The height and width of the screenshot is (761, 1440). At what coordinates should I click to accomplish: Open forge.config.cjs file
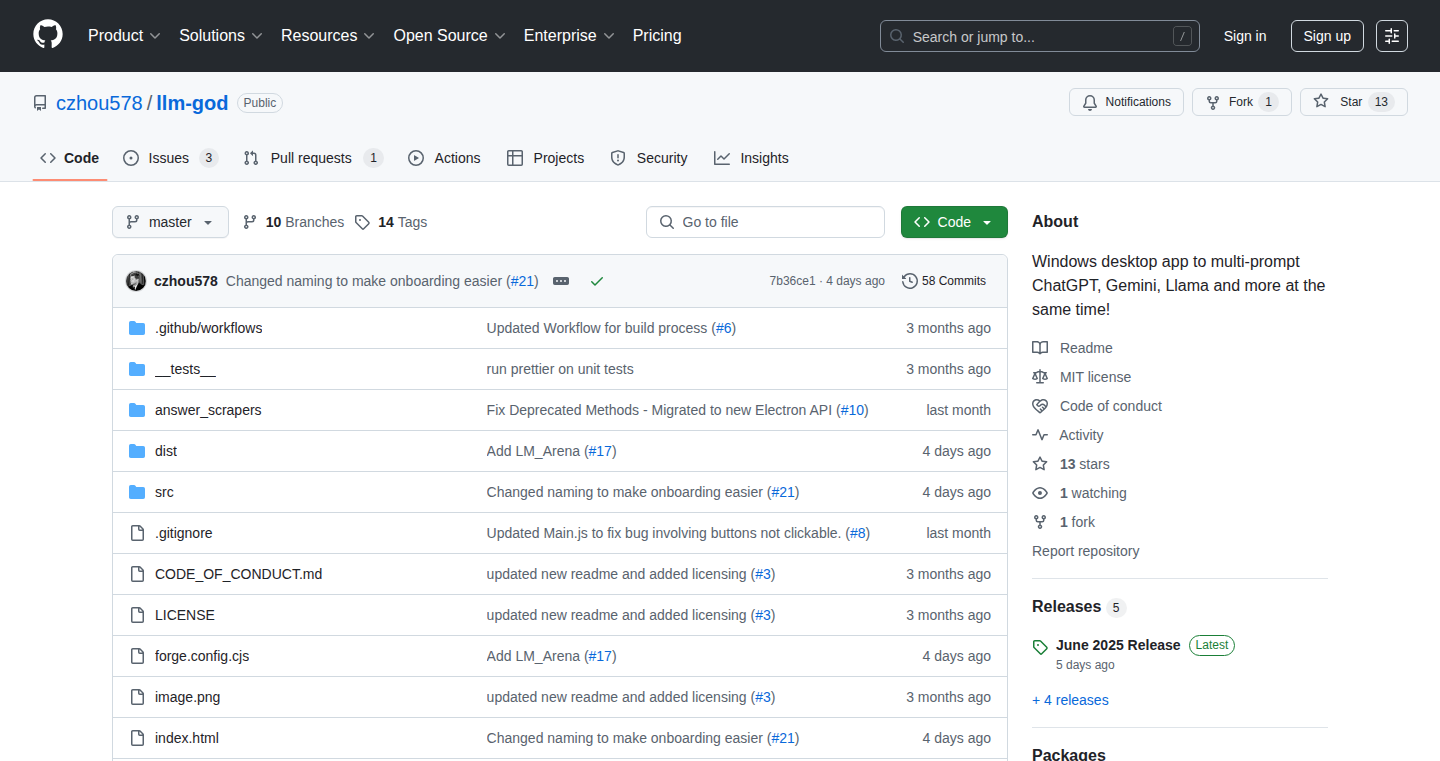point(202,656)
